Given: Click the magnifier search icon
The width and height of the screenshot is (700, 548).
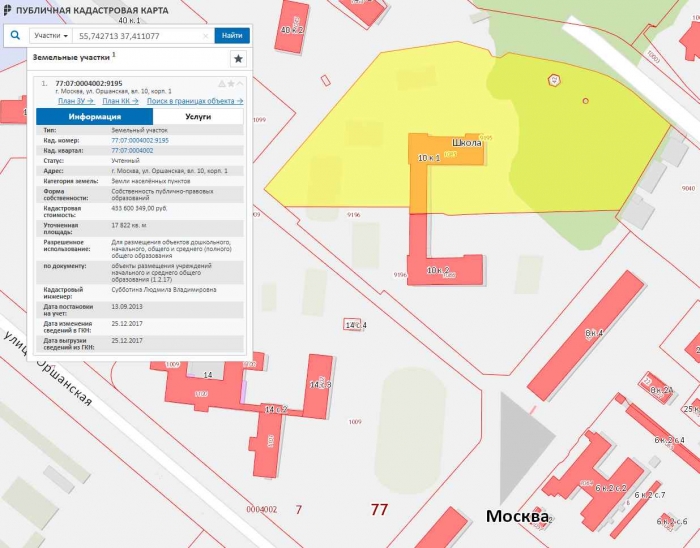Looking at the screenshot, I should coord(15,35).
